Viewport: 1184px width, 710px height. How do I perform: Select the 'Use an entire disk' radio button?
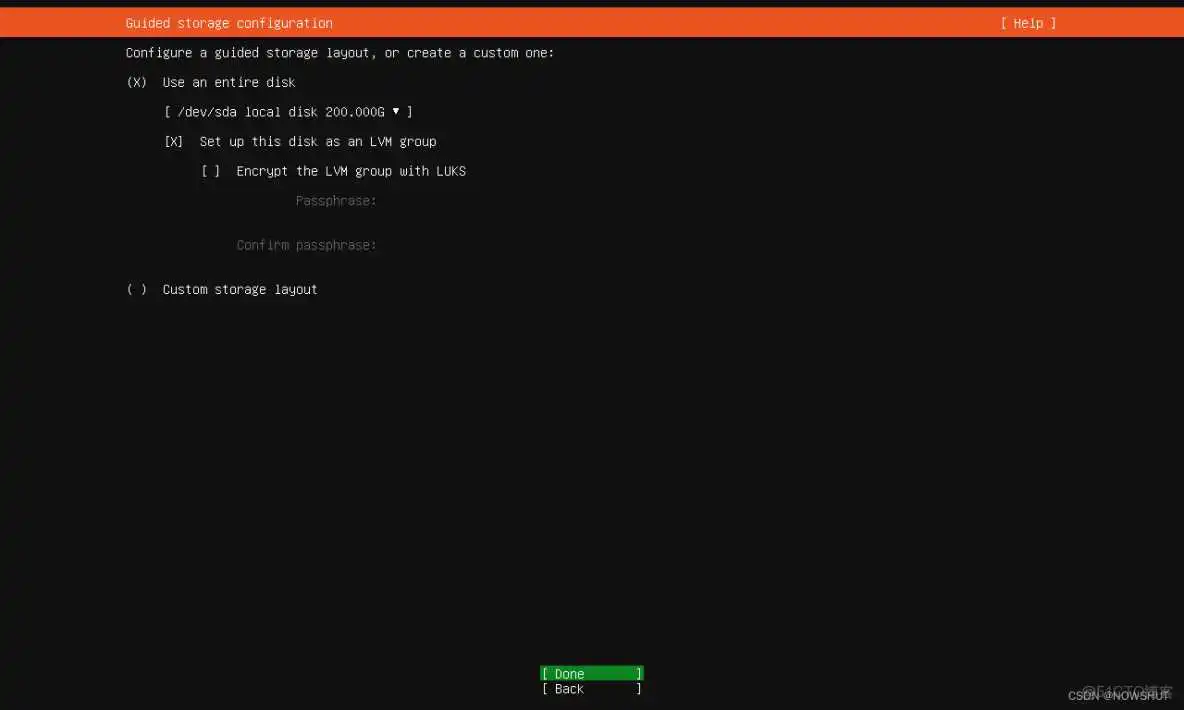pyautogui.click(x=137, y=82)
